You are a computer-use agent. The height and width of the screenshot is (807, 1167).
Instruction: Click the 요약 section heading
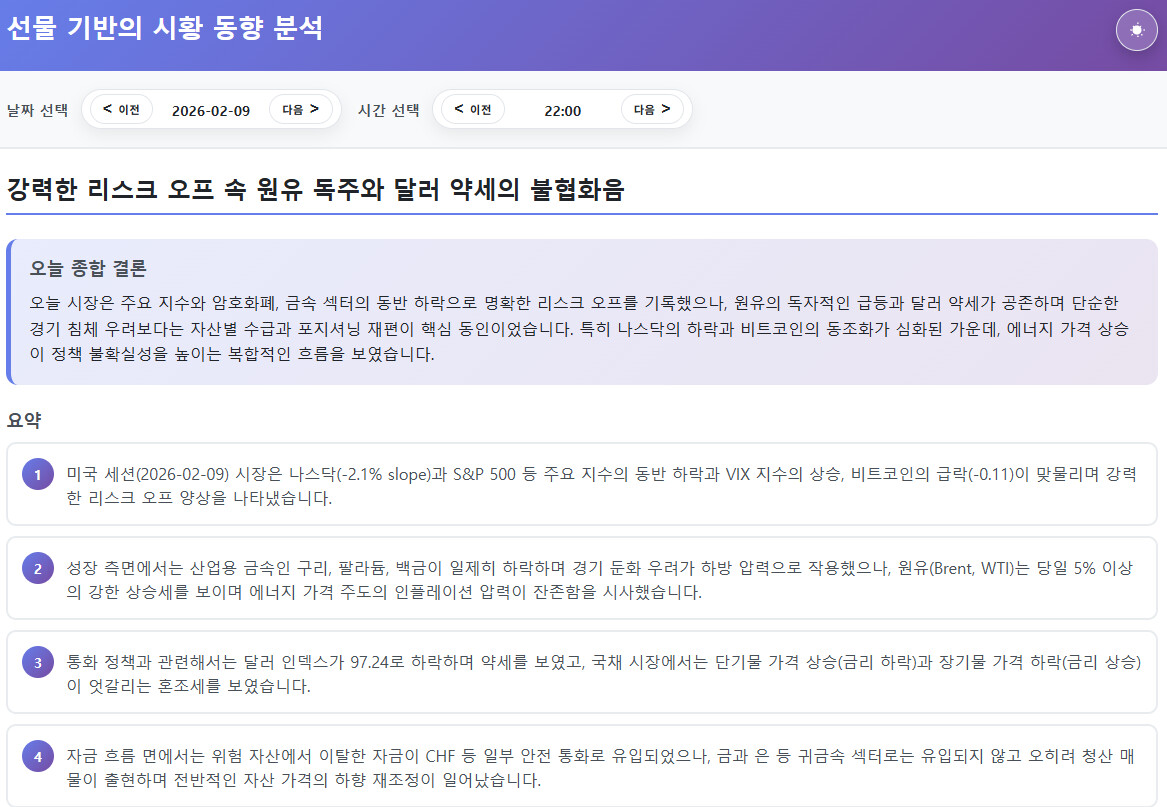point(24,420)
